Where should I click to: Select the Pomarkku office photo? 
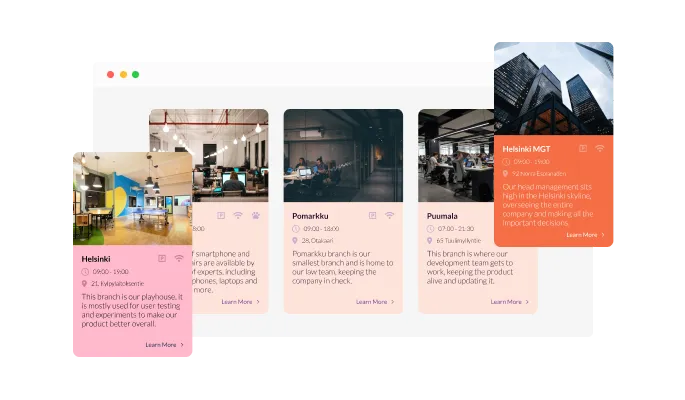point(343,155)
